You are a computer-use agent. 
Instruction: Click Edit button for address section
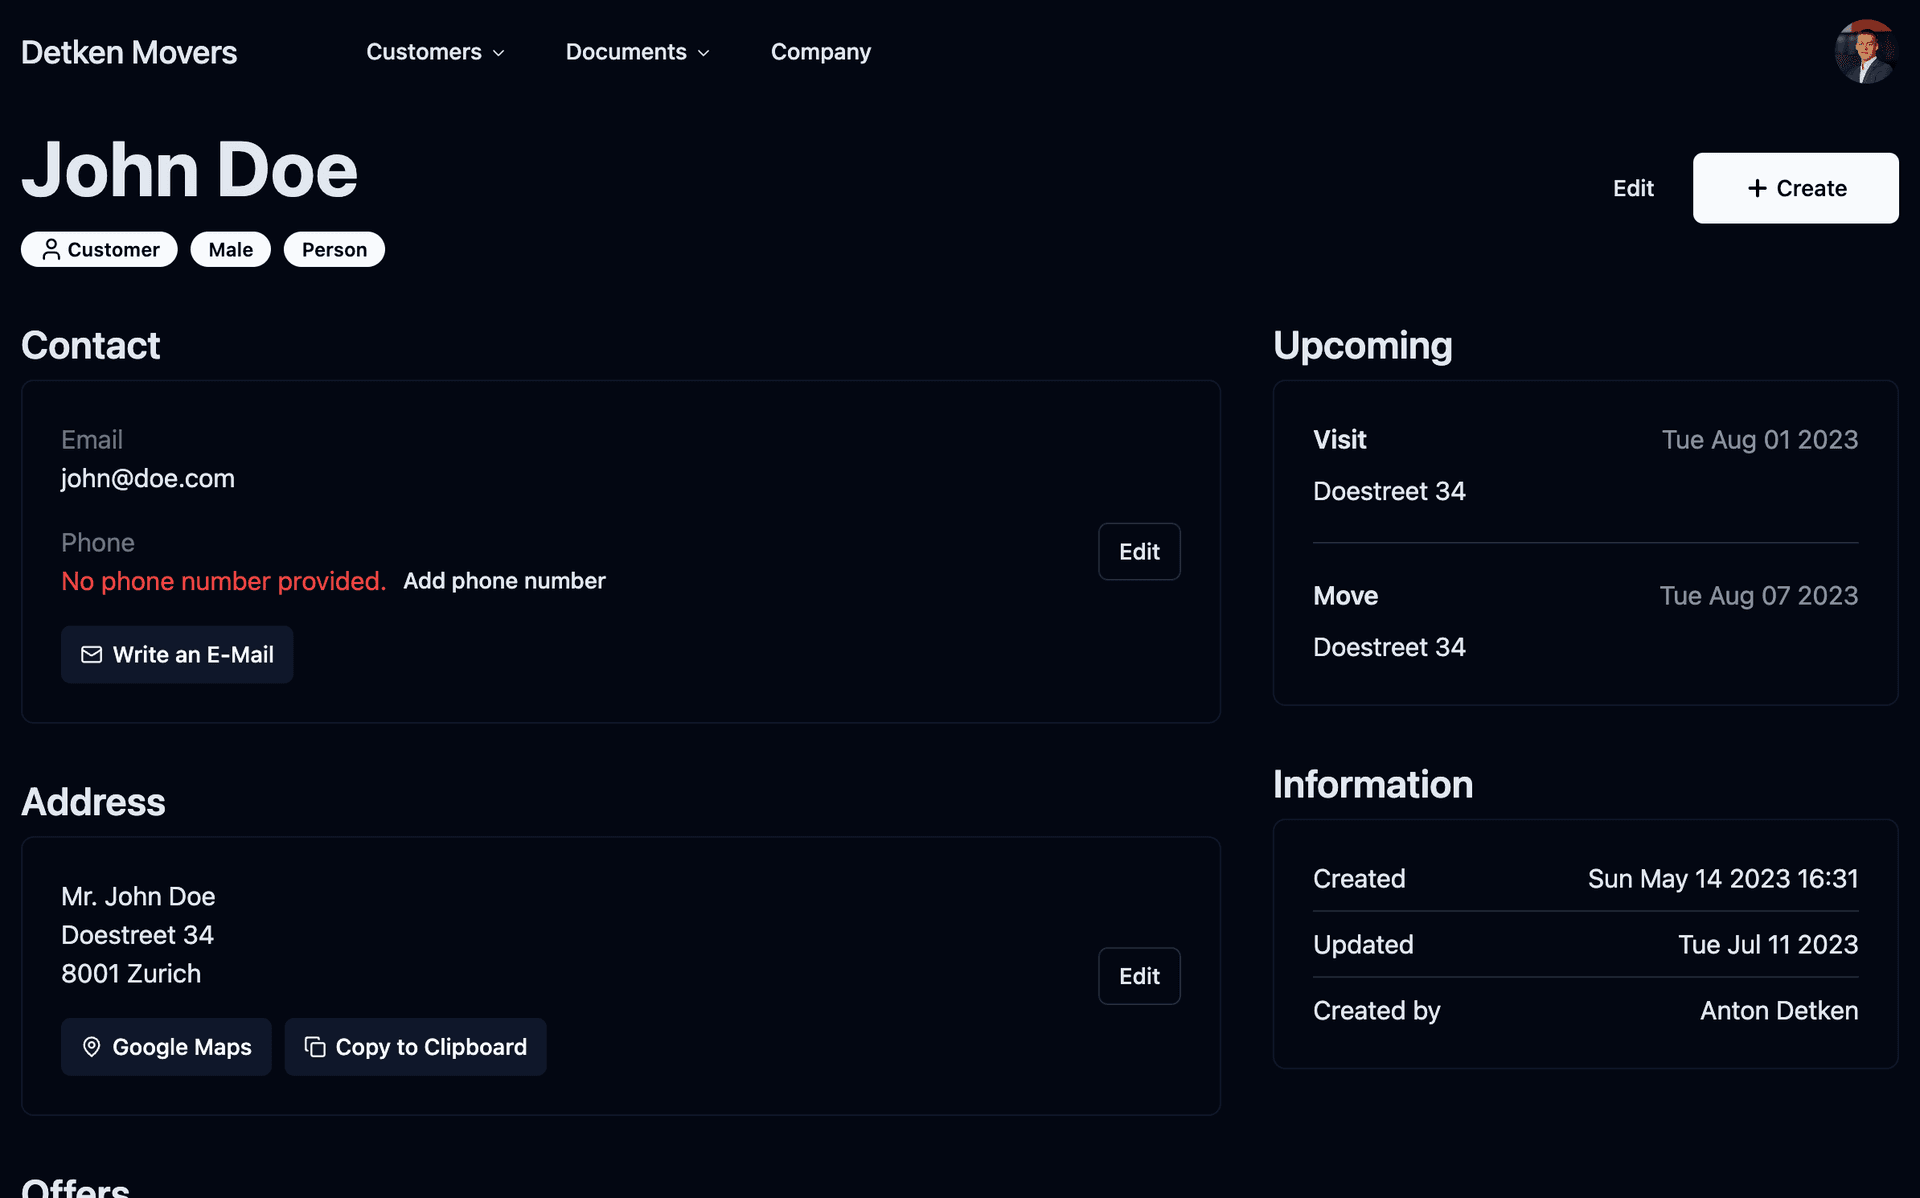pyautogui.click(x=1139, y=976)
